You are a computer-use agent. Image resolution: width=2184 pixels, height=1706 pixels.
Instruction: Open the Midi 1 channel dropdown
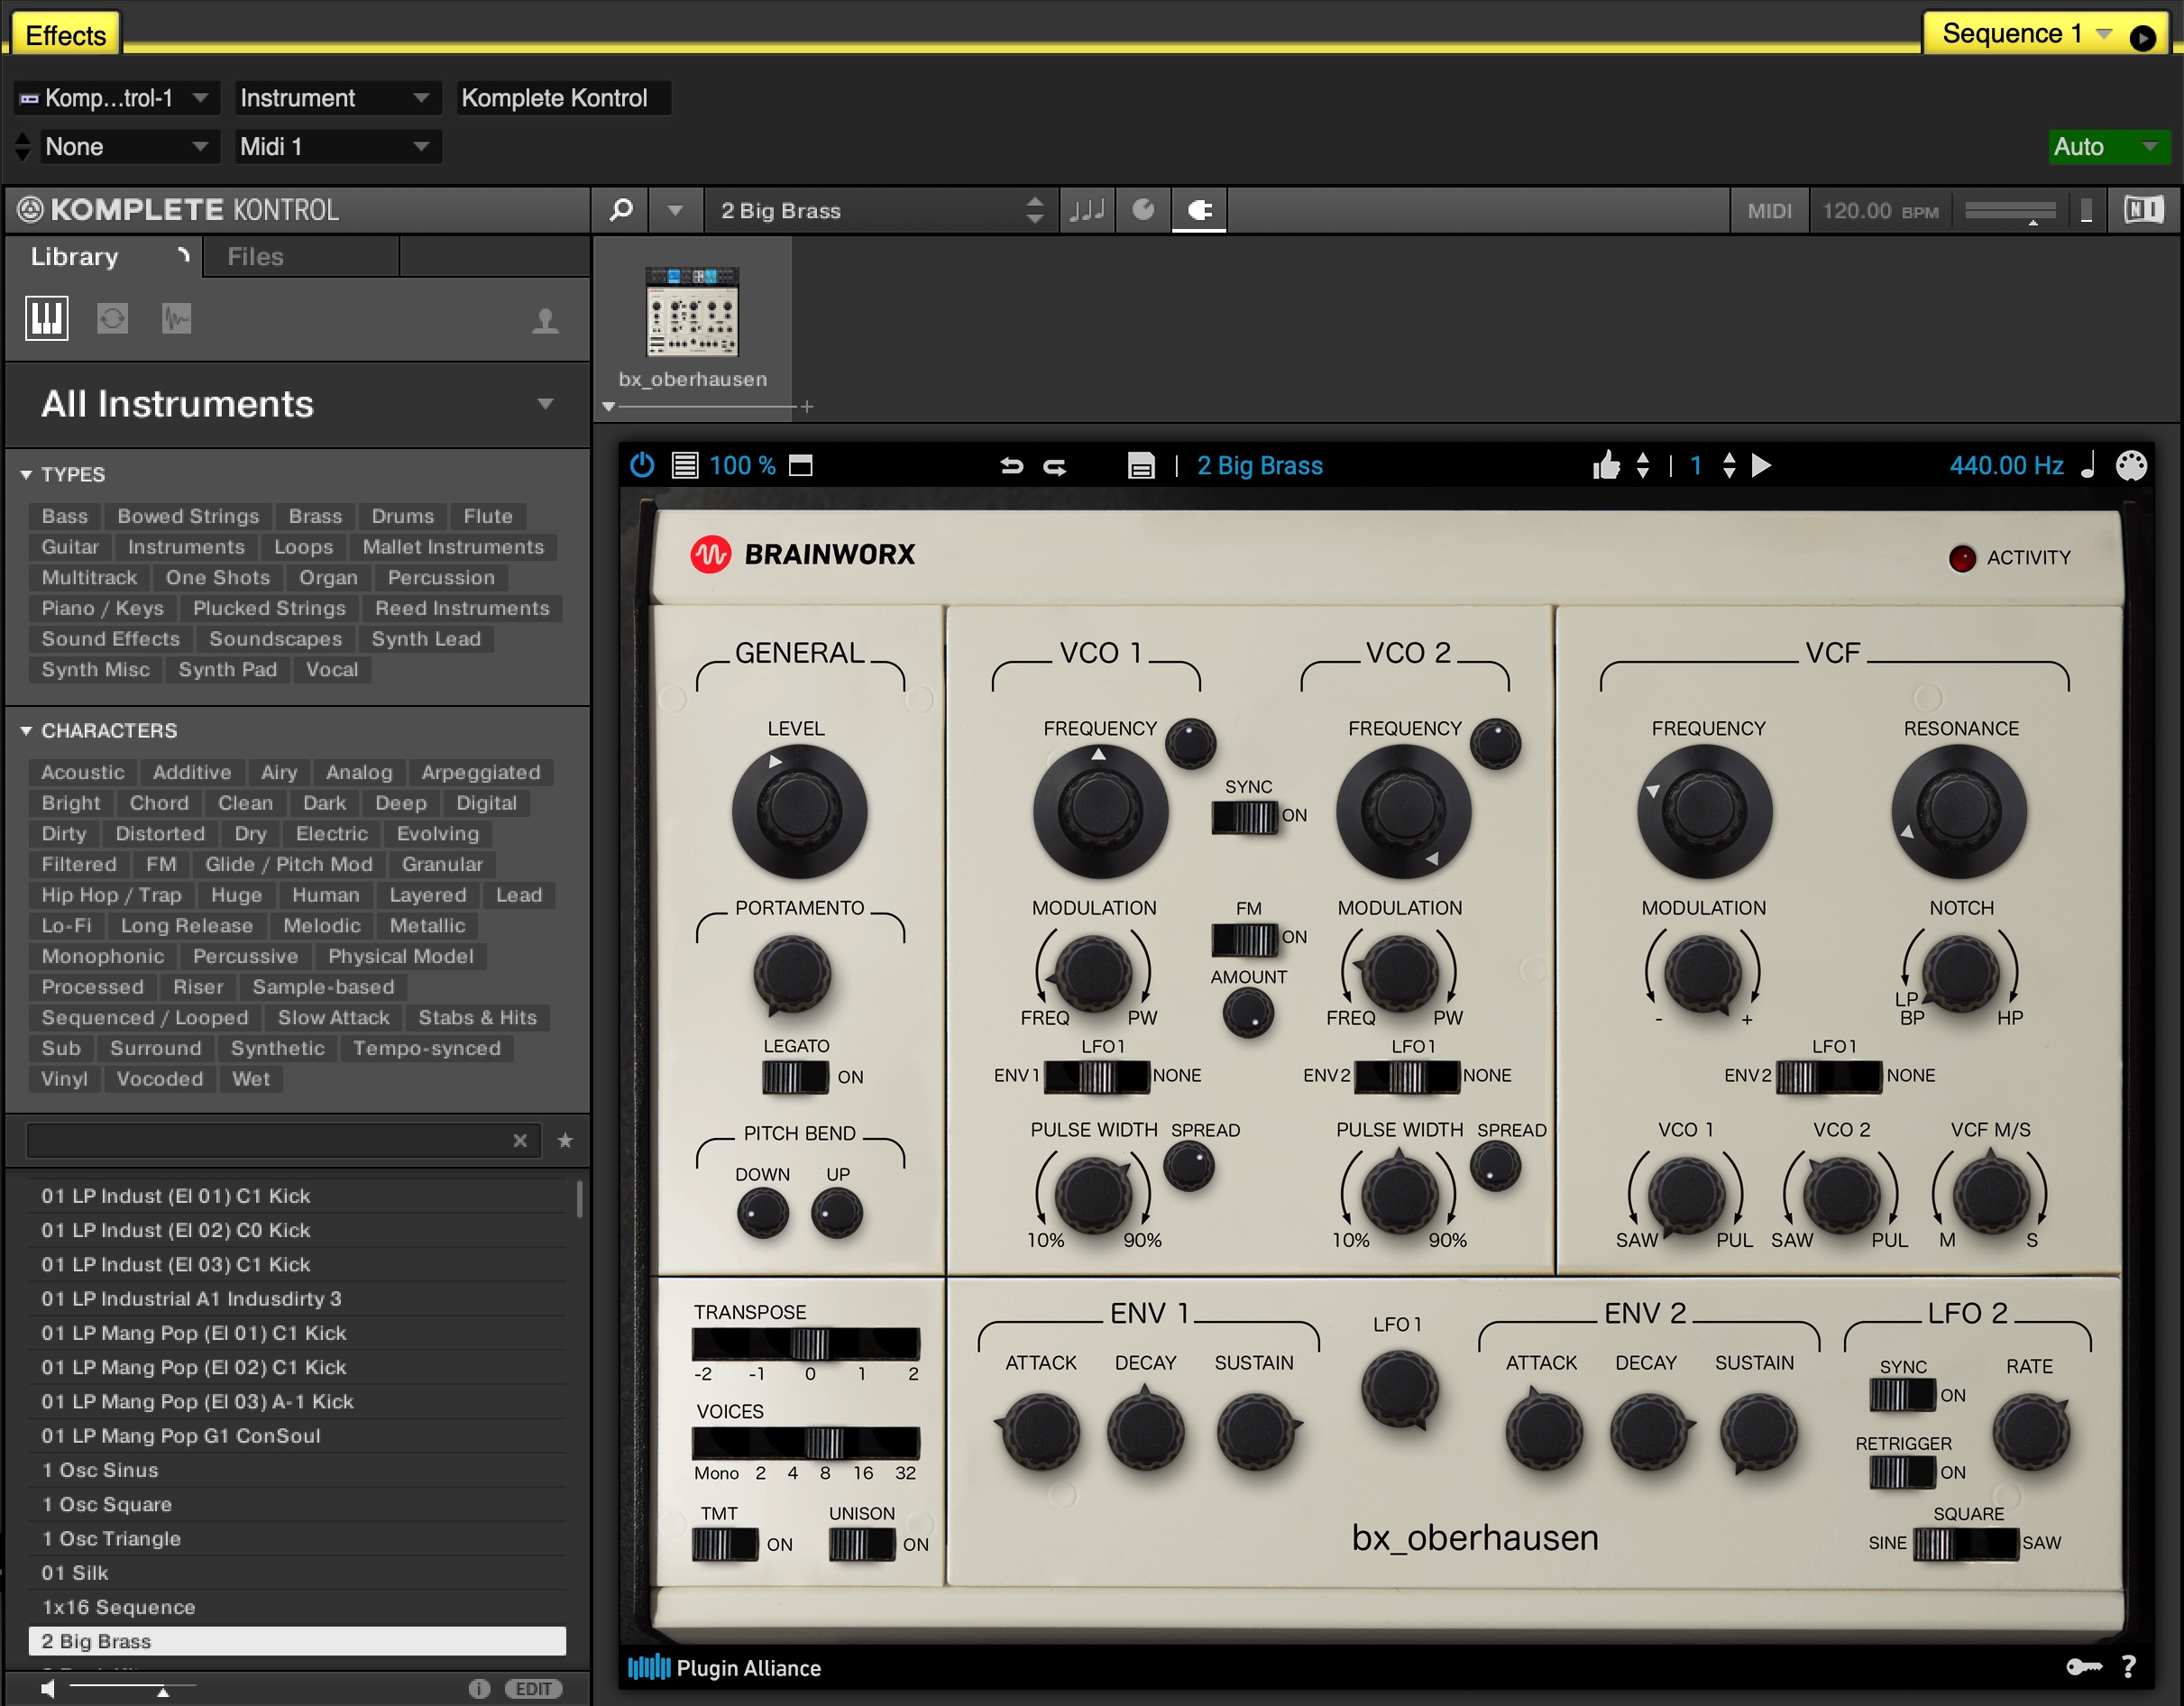tap(337, 147)
